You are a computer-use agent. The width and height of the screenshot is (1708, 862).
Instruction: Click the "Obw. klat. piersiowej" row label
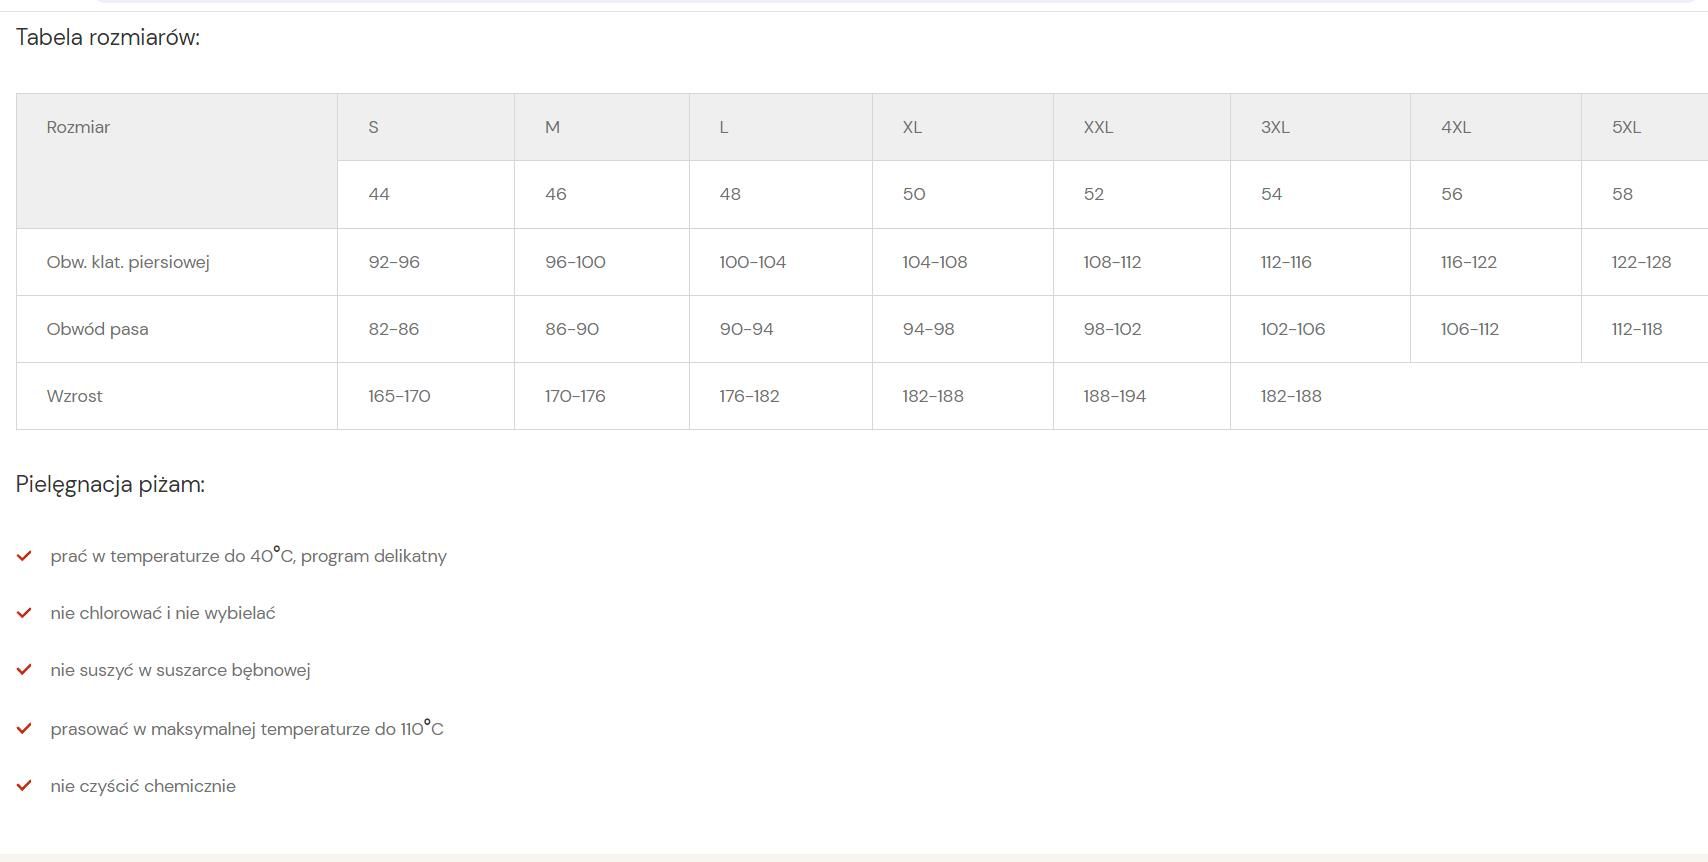click(x=128, y=262)
